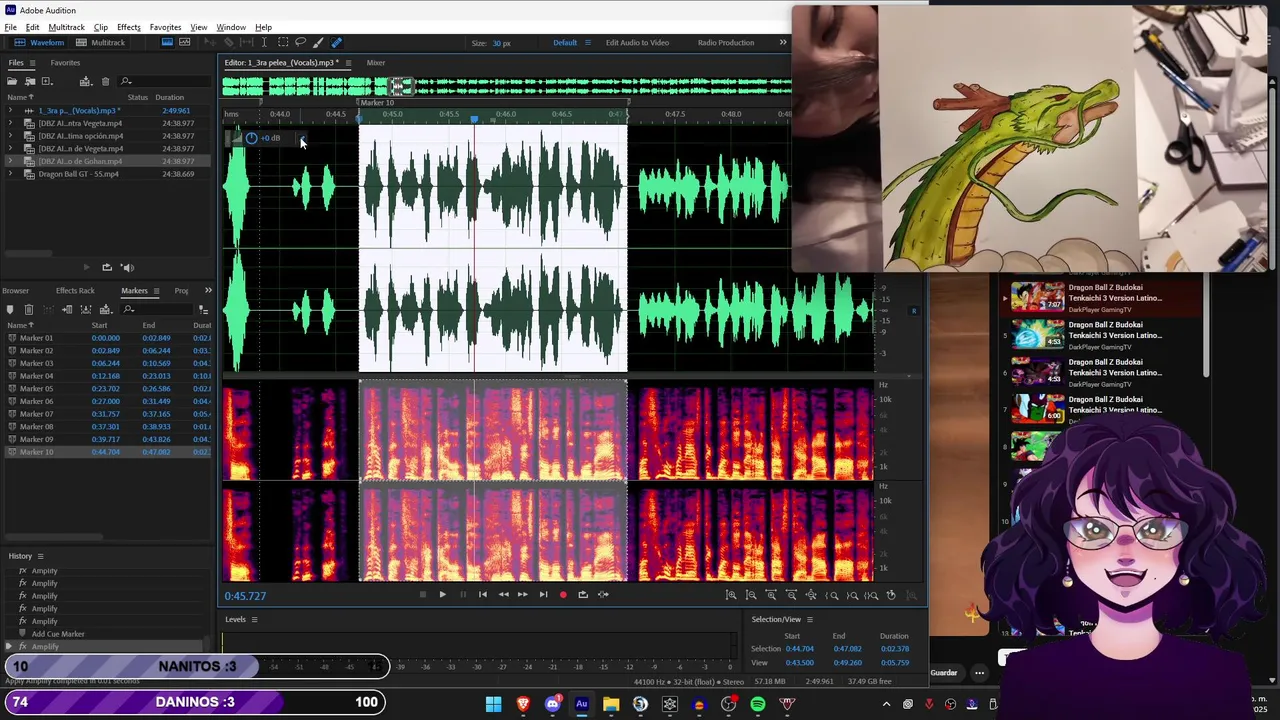Click the Play button in transport controls
Screen dimensions: 1280x720
pyautogui.click(x=442, y=594)
